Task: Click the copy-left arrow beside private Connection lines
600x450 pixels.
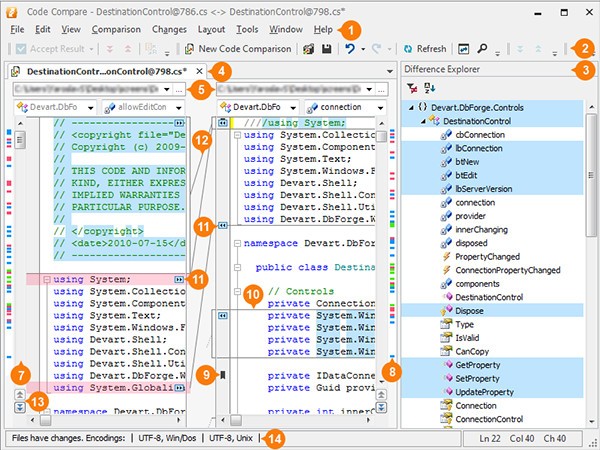Action: coord(225,315)
